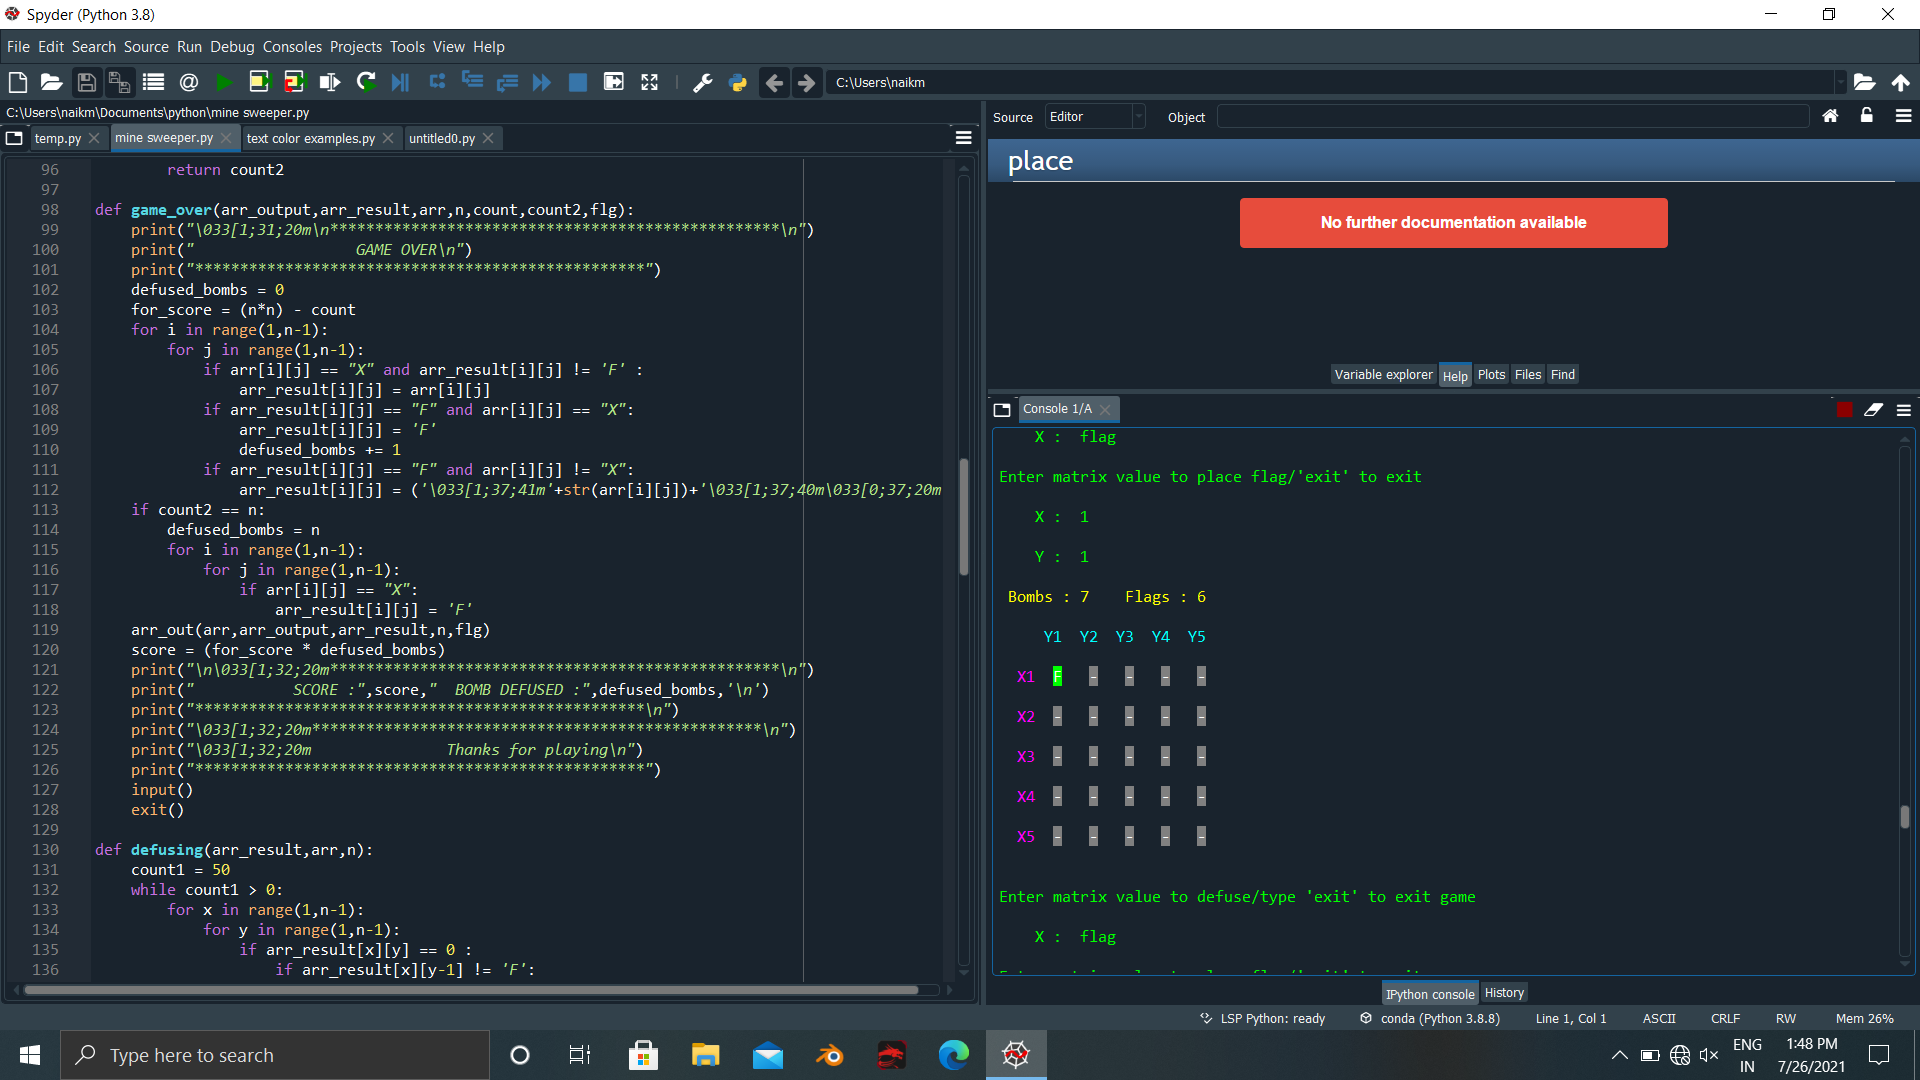Open the editor pane options menu
This screenshot has width=1920, height=1080.
962,137
